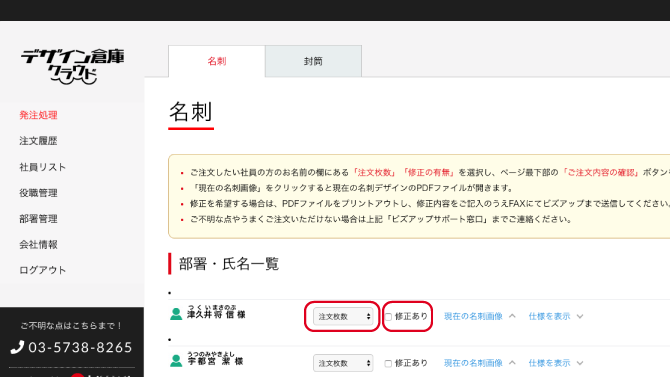
Task: Click ログアウト in the sidebar
Action: [42, 270]
